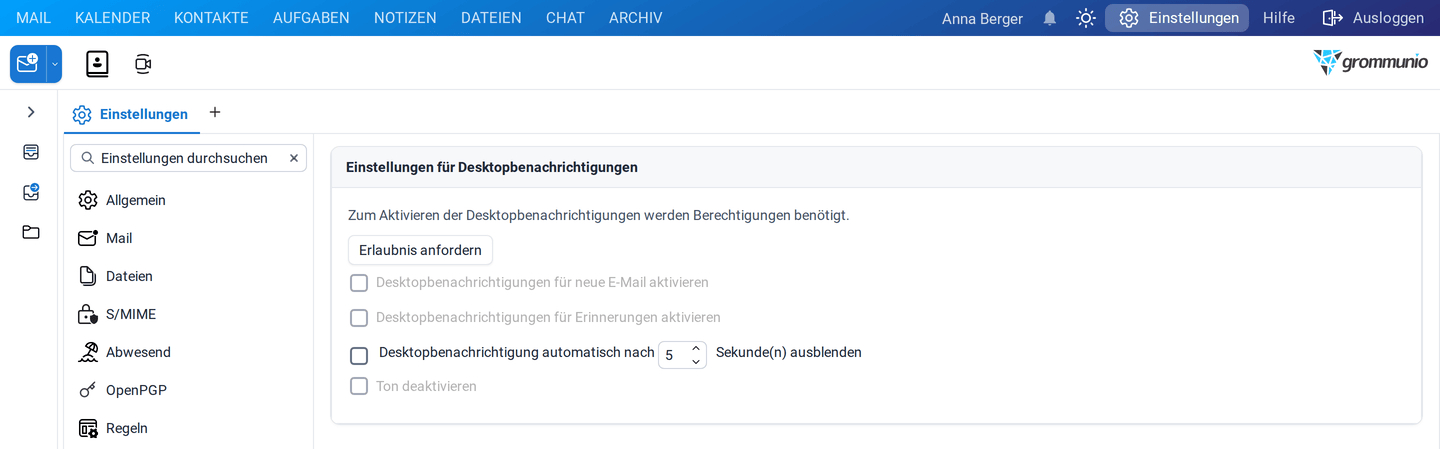Go to AUFGABEN

(311, 18)
